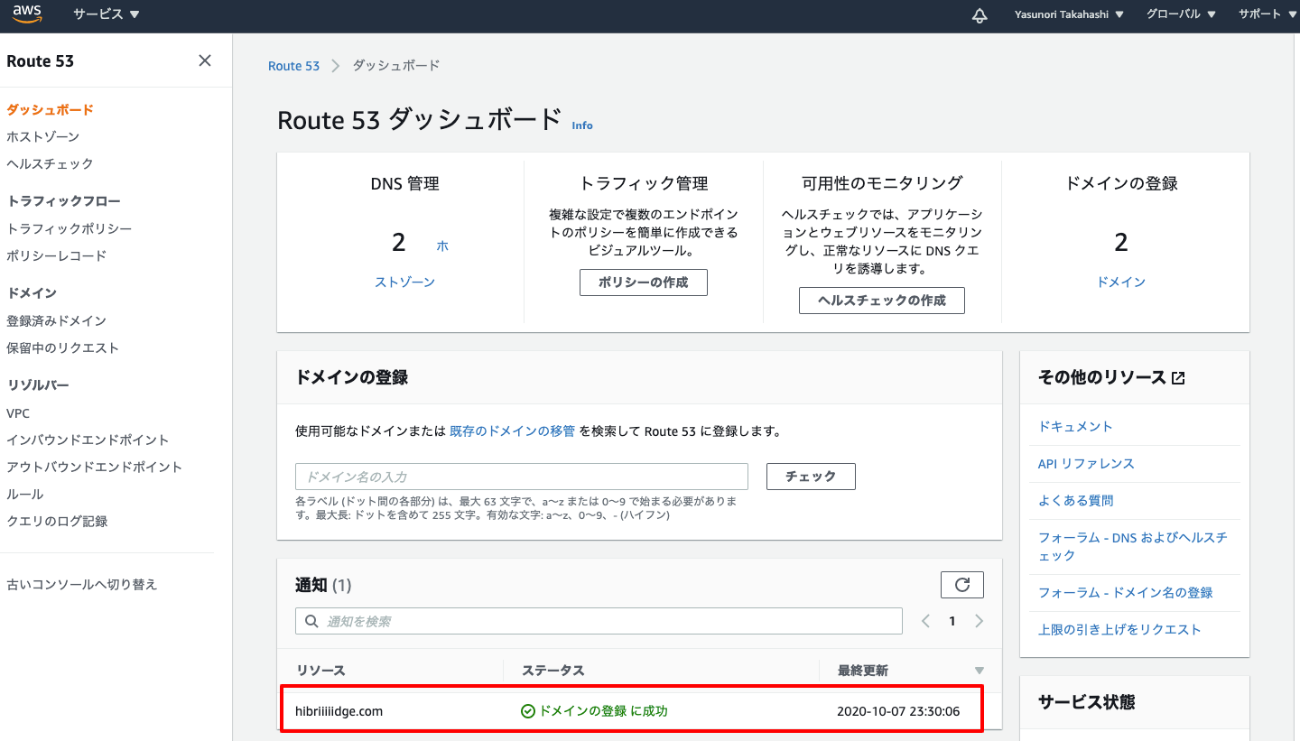The width and height of the screenshot is (1300, 741).
Task: Select ダッシュボード in the sidebar
Action: click(49, 109)
